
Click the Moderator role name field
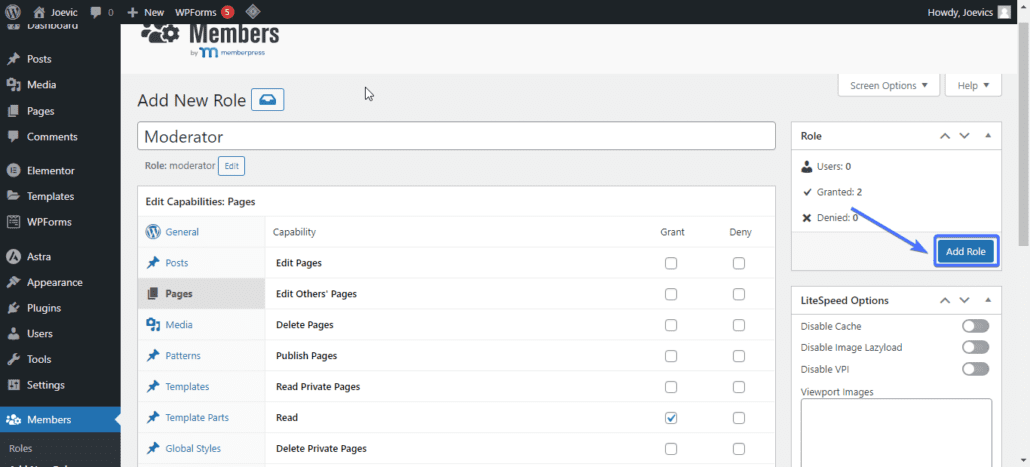[457, 137]
